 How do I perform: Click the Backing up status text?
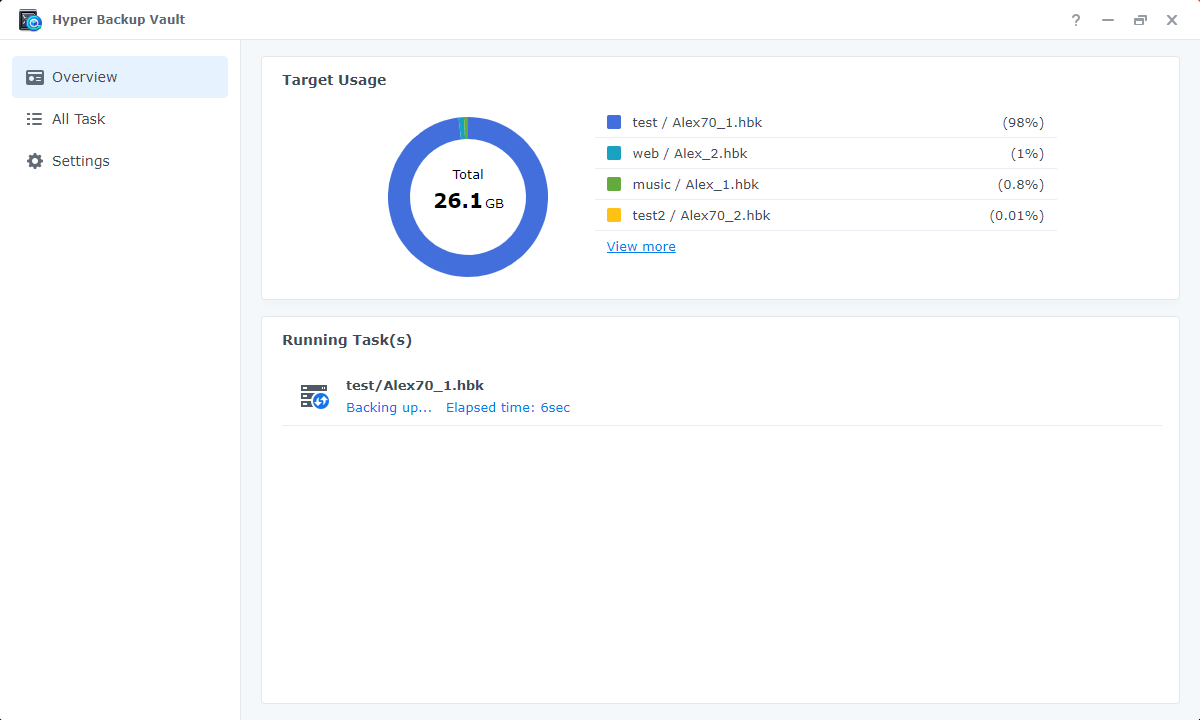pyautogui.click(x=389, y=408)
